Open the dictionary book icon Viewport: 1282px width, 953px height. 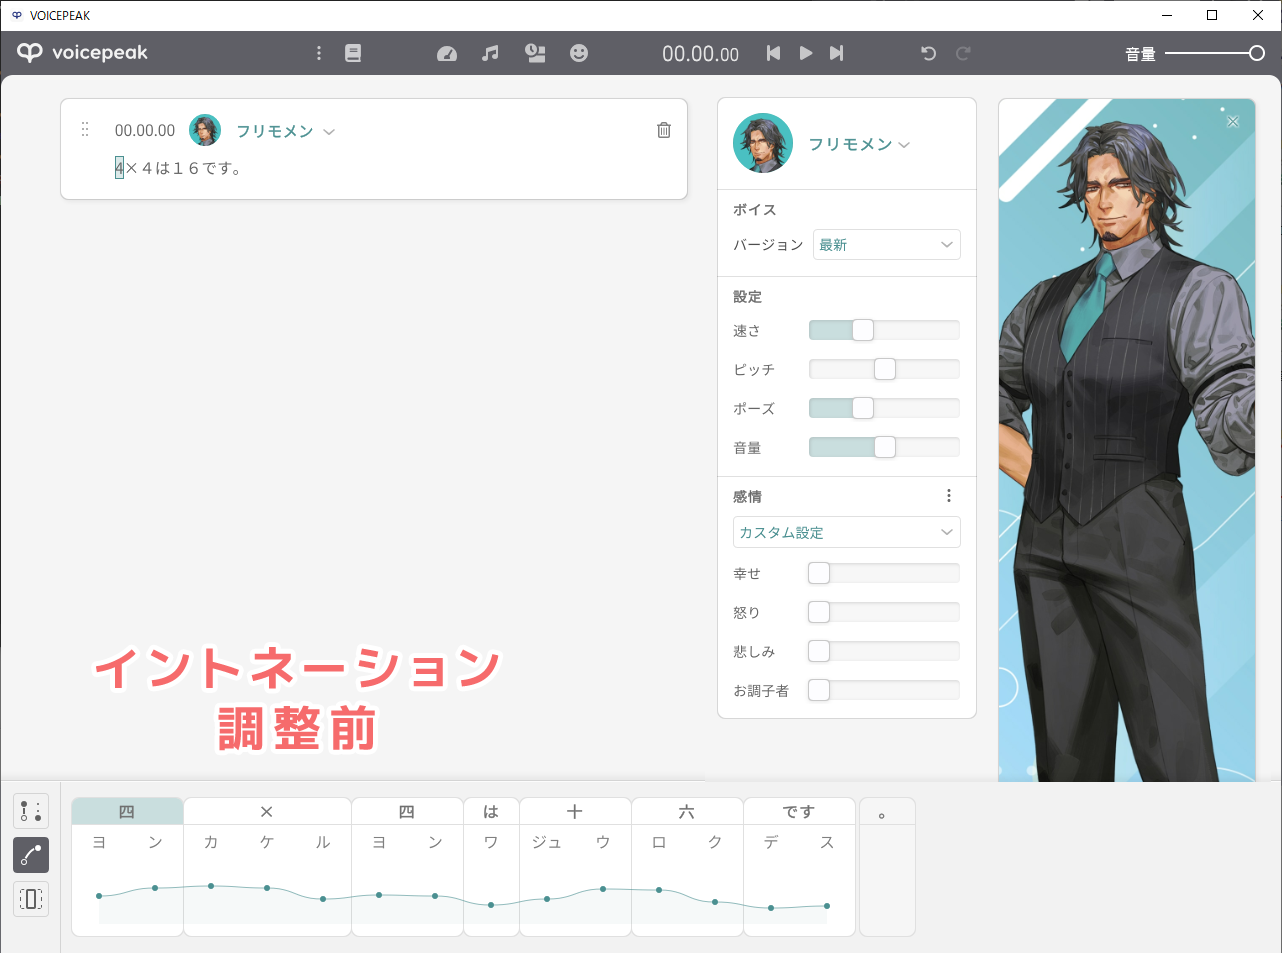pos(353,53)
